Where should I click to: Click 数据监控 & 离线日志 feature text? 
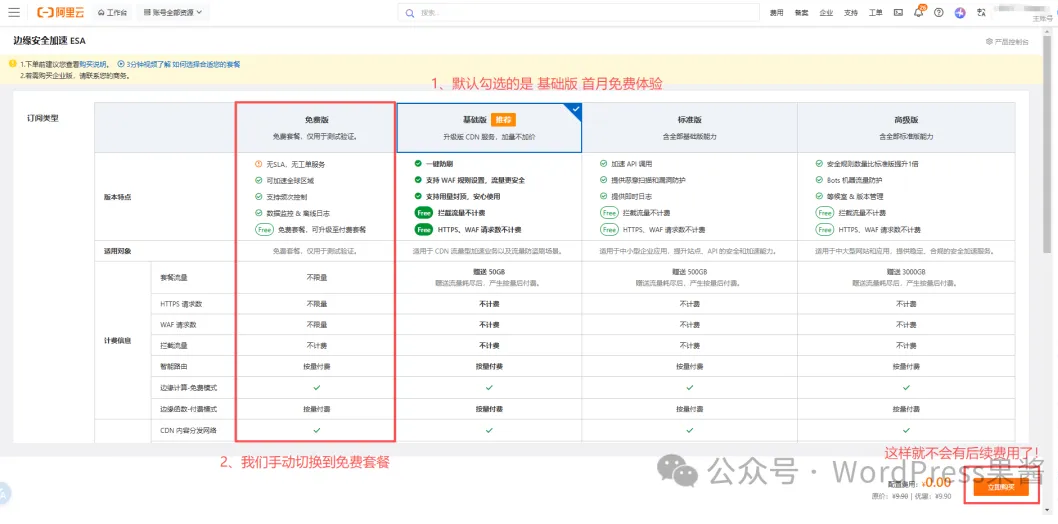[296, 213]
